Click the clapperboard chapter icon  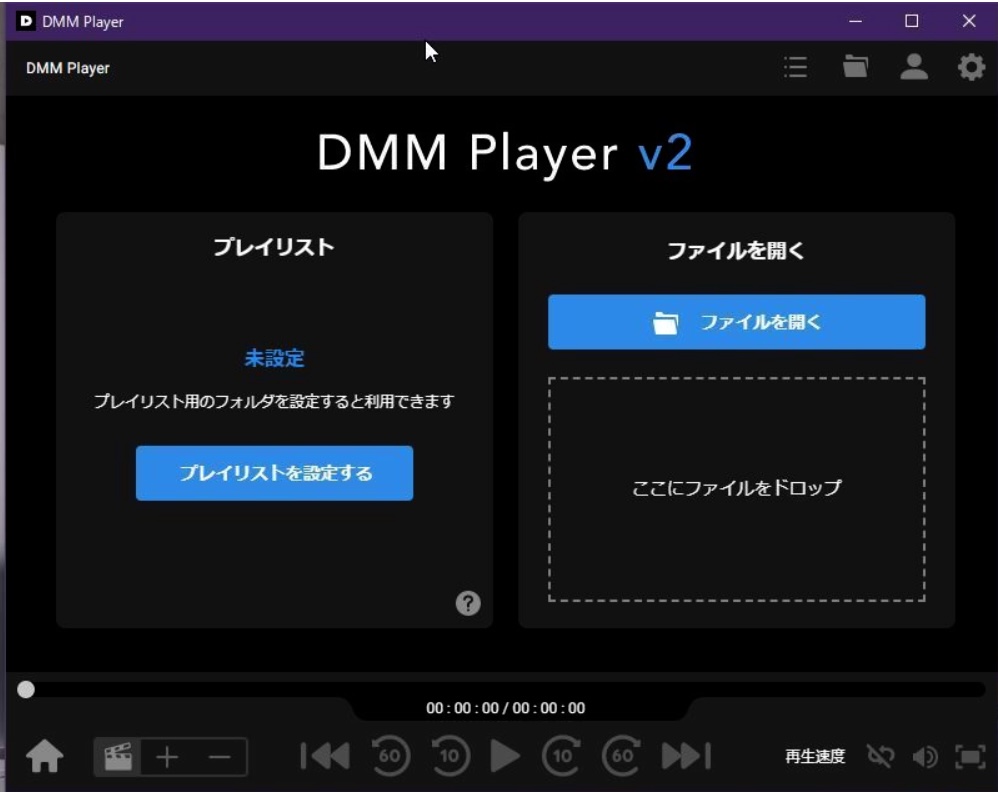click(x=118, y=756)
